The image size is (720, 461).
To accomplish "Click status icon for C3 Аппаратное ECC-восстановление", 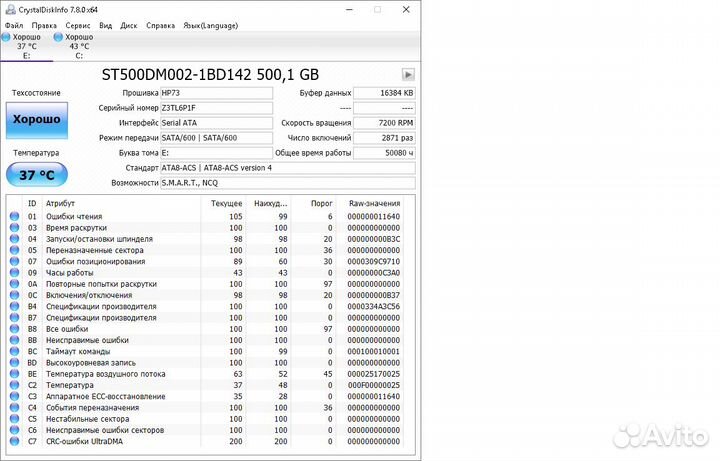I will (x=14, y=396).
